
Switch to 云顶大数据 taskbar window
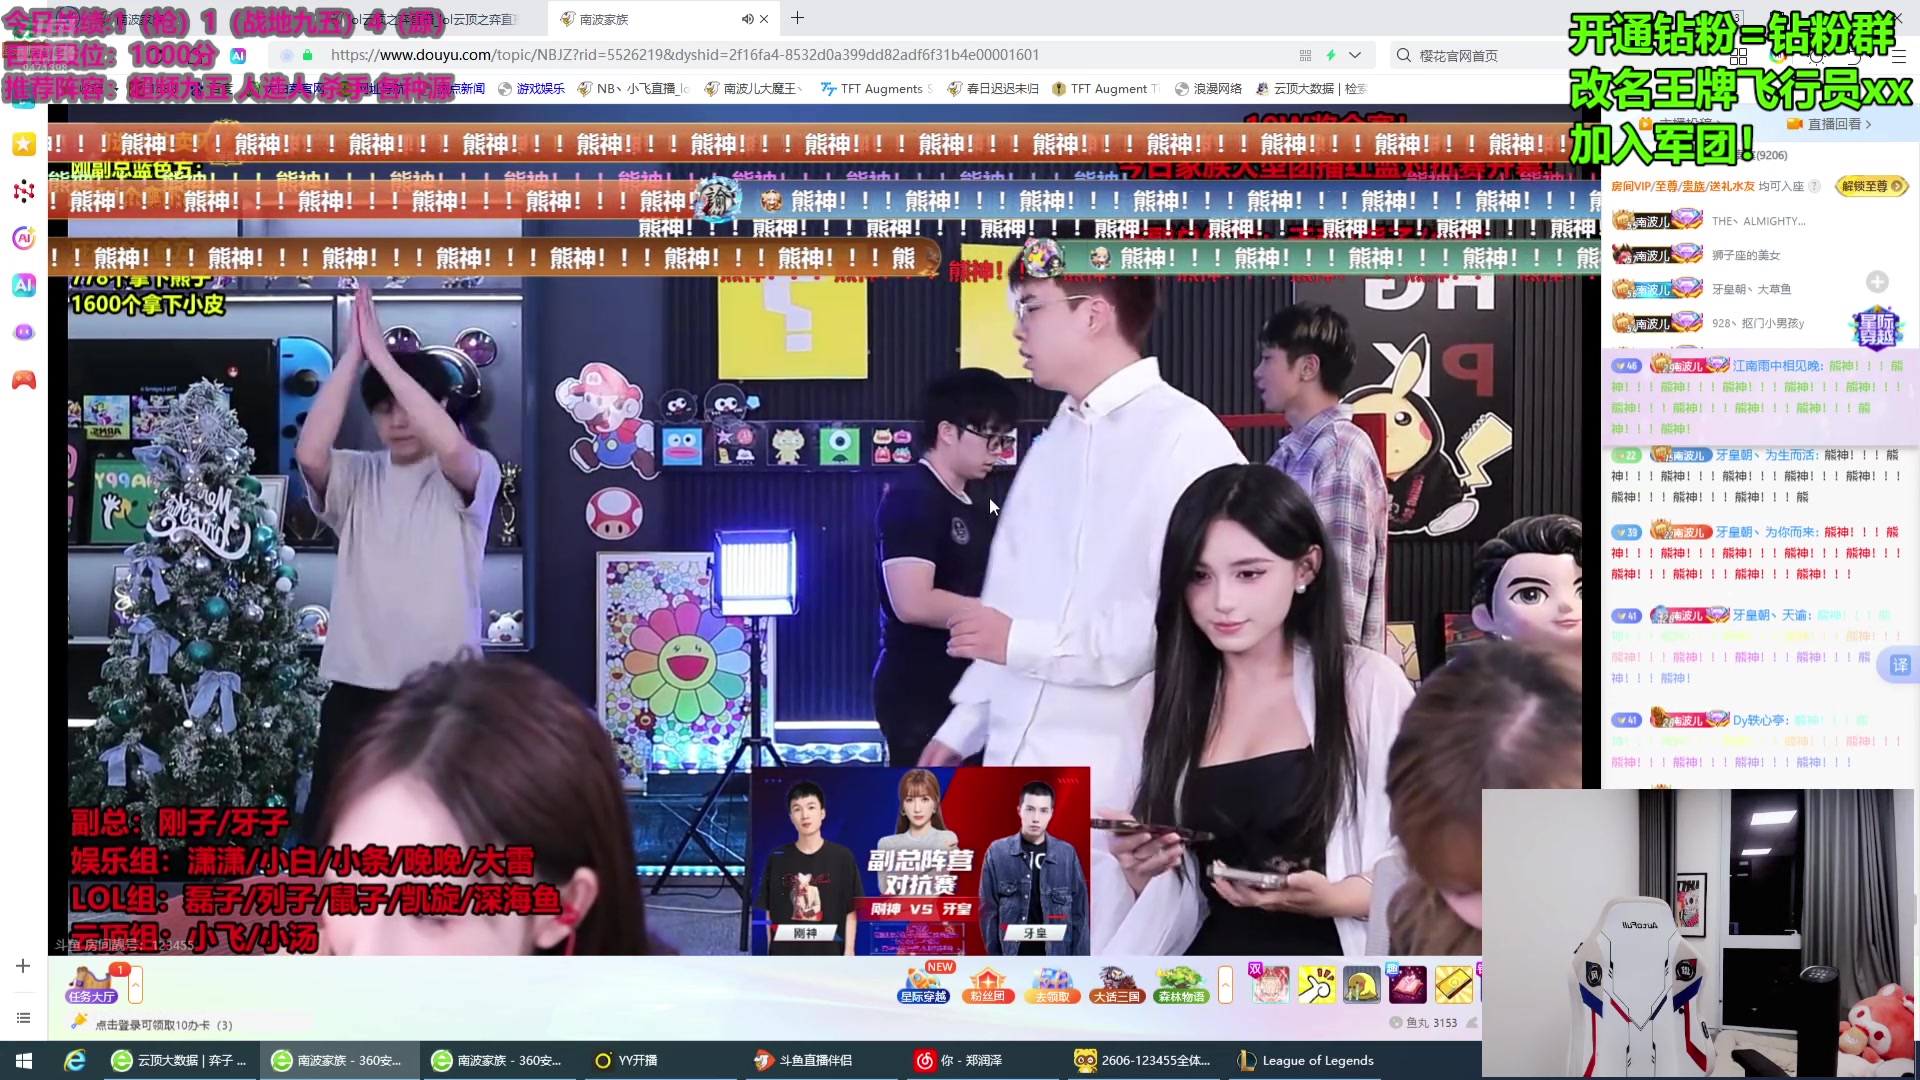pyautogui.click(x=180, y=1060)
